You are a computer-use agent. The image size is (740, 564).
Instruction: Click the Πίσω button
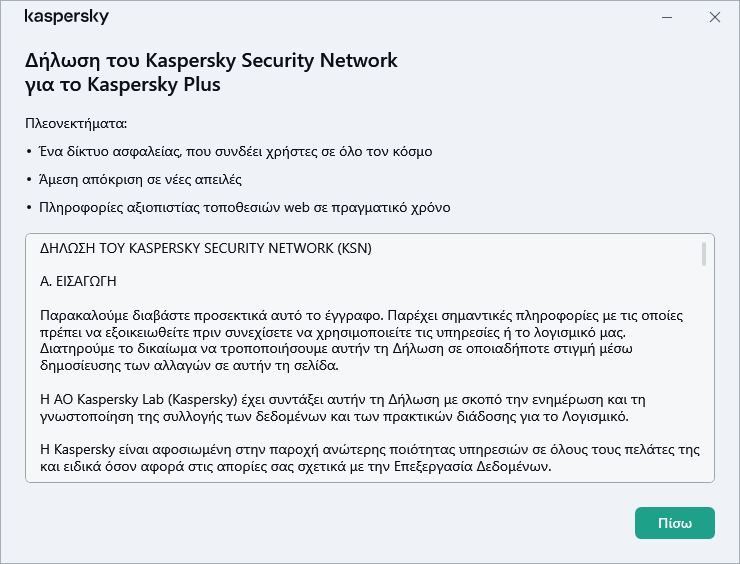674,523
